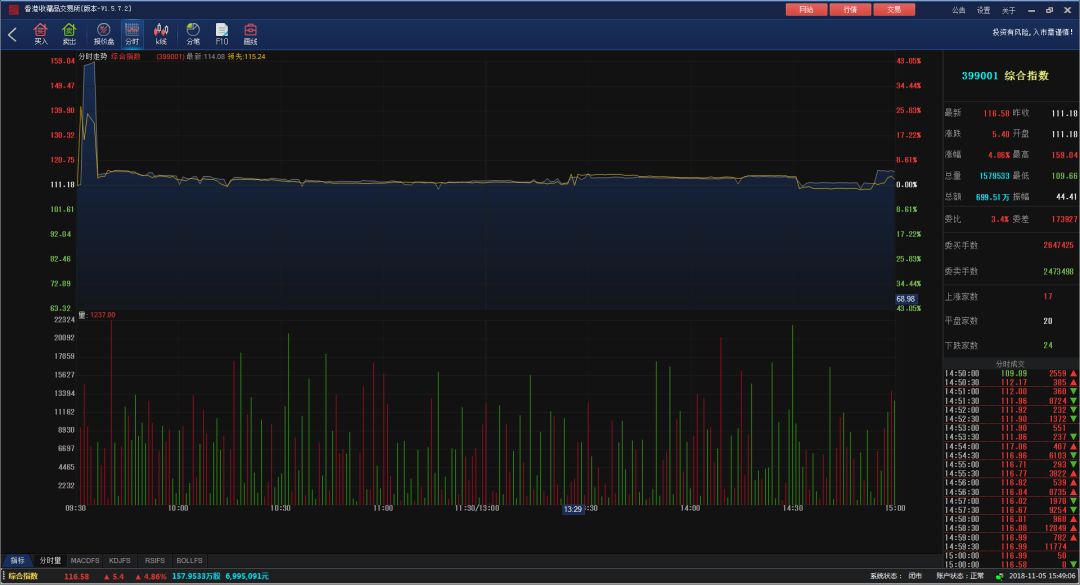The height and width of the screenshot is (585, 1080).
Task: Click the 系统状态 闭市 indicator
Action: pyautogui.click(x=896, y=576)
